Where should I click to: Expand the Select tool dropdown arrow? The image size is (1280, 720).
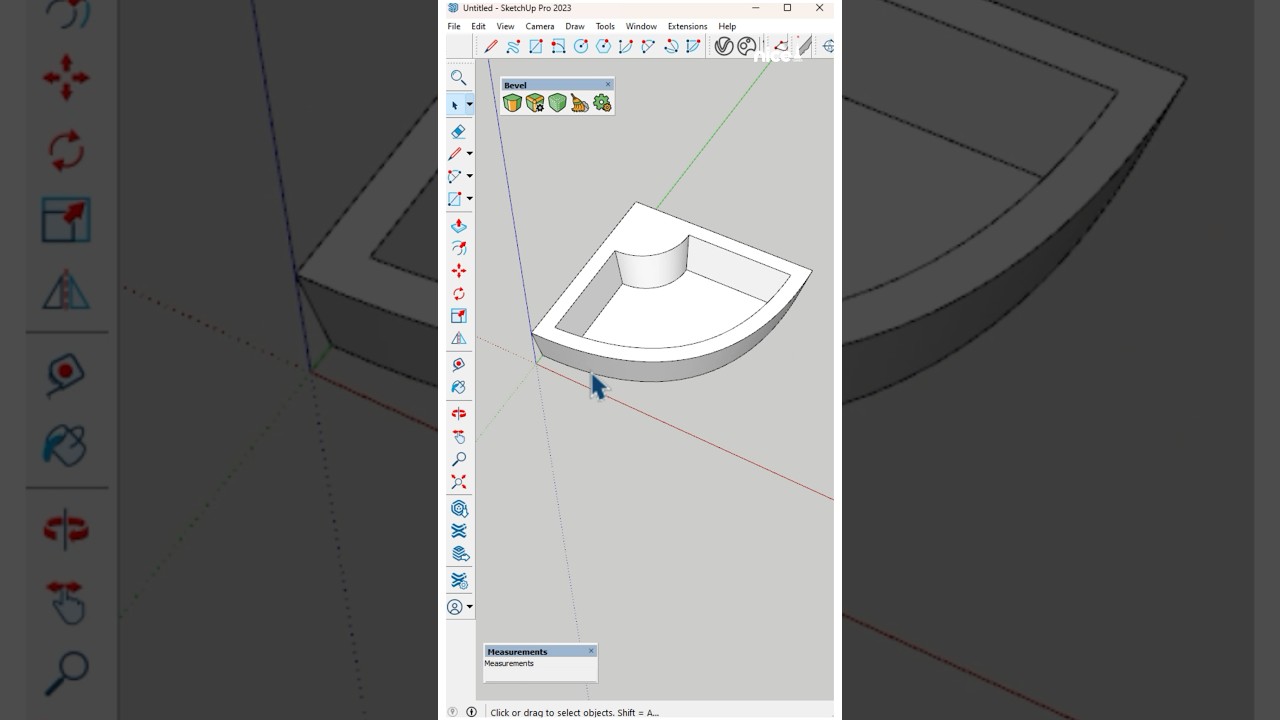[x=469, y=105]
